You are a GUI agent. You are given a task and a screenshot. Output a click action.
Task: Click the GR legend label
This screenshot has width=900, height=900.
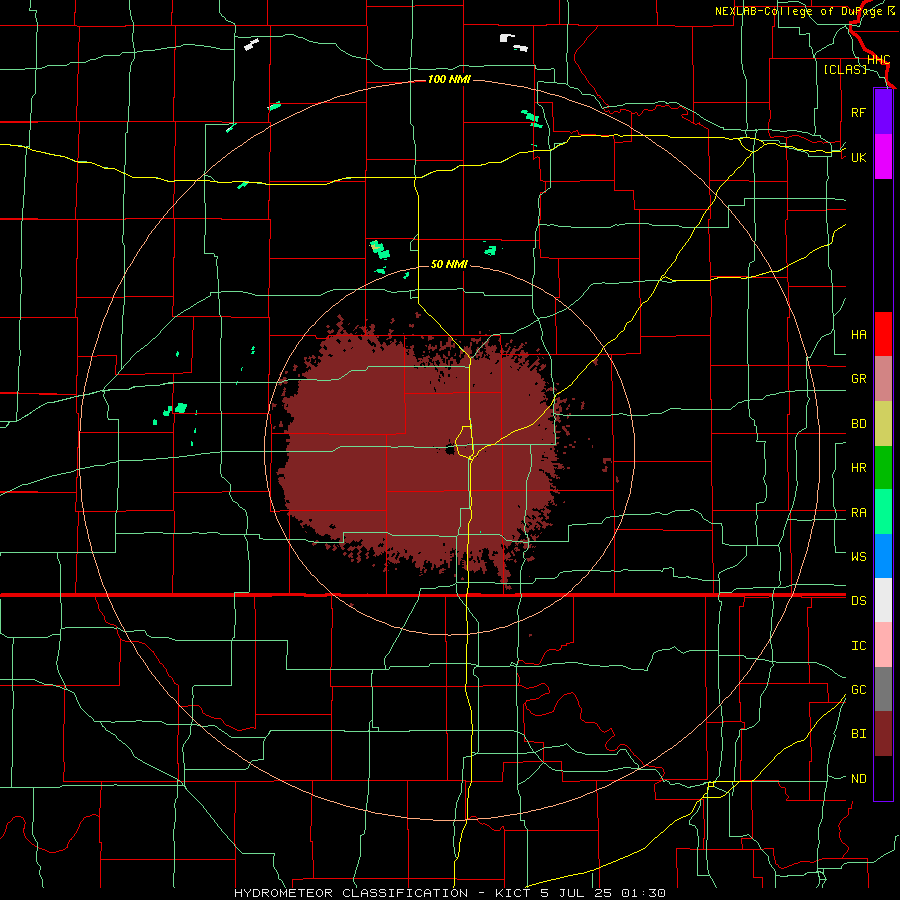point(858,379)
